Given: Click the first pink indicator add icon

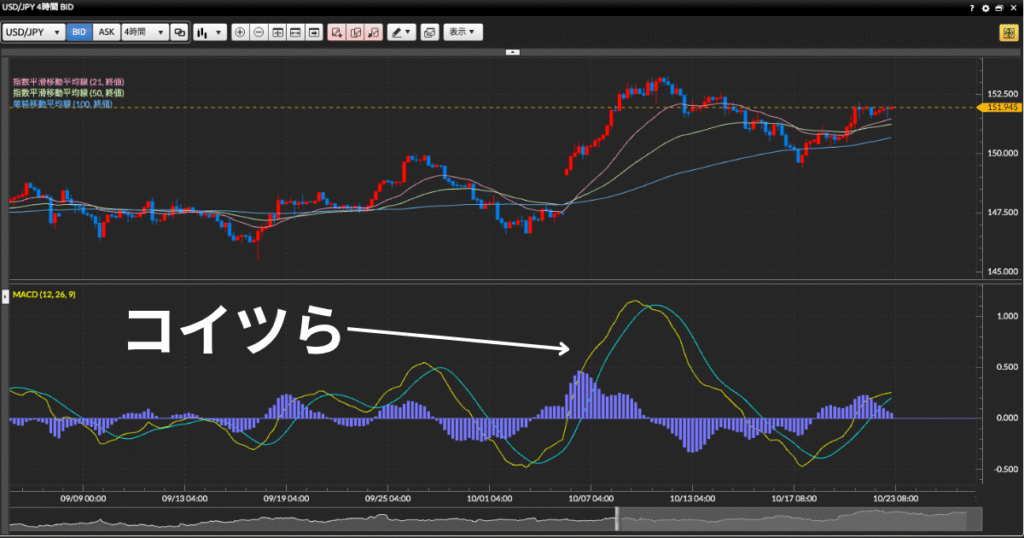Looking at the screenshot, I should click(x=336, y=32).
